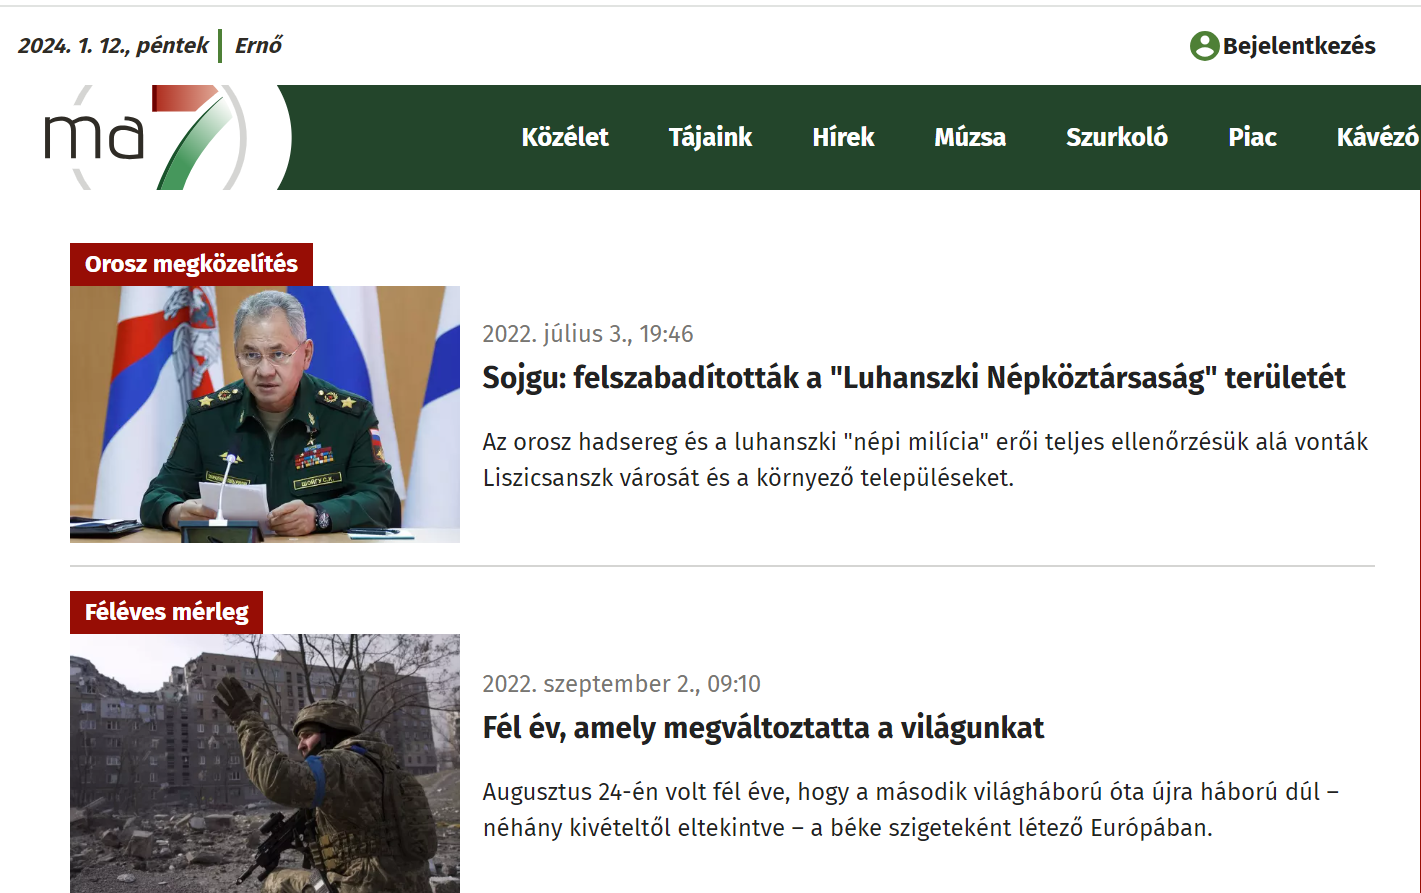Select Hírek in the navigation bar
Image resolution: width=1421 pixels, height=893 pixels.
click(843, 137)
